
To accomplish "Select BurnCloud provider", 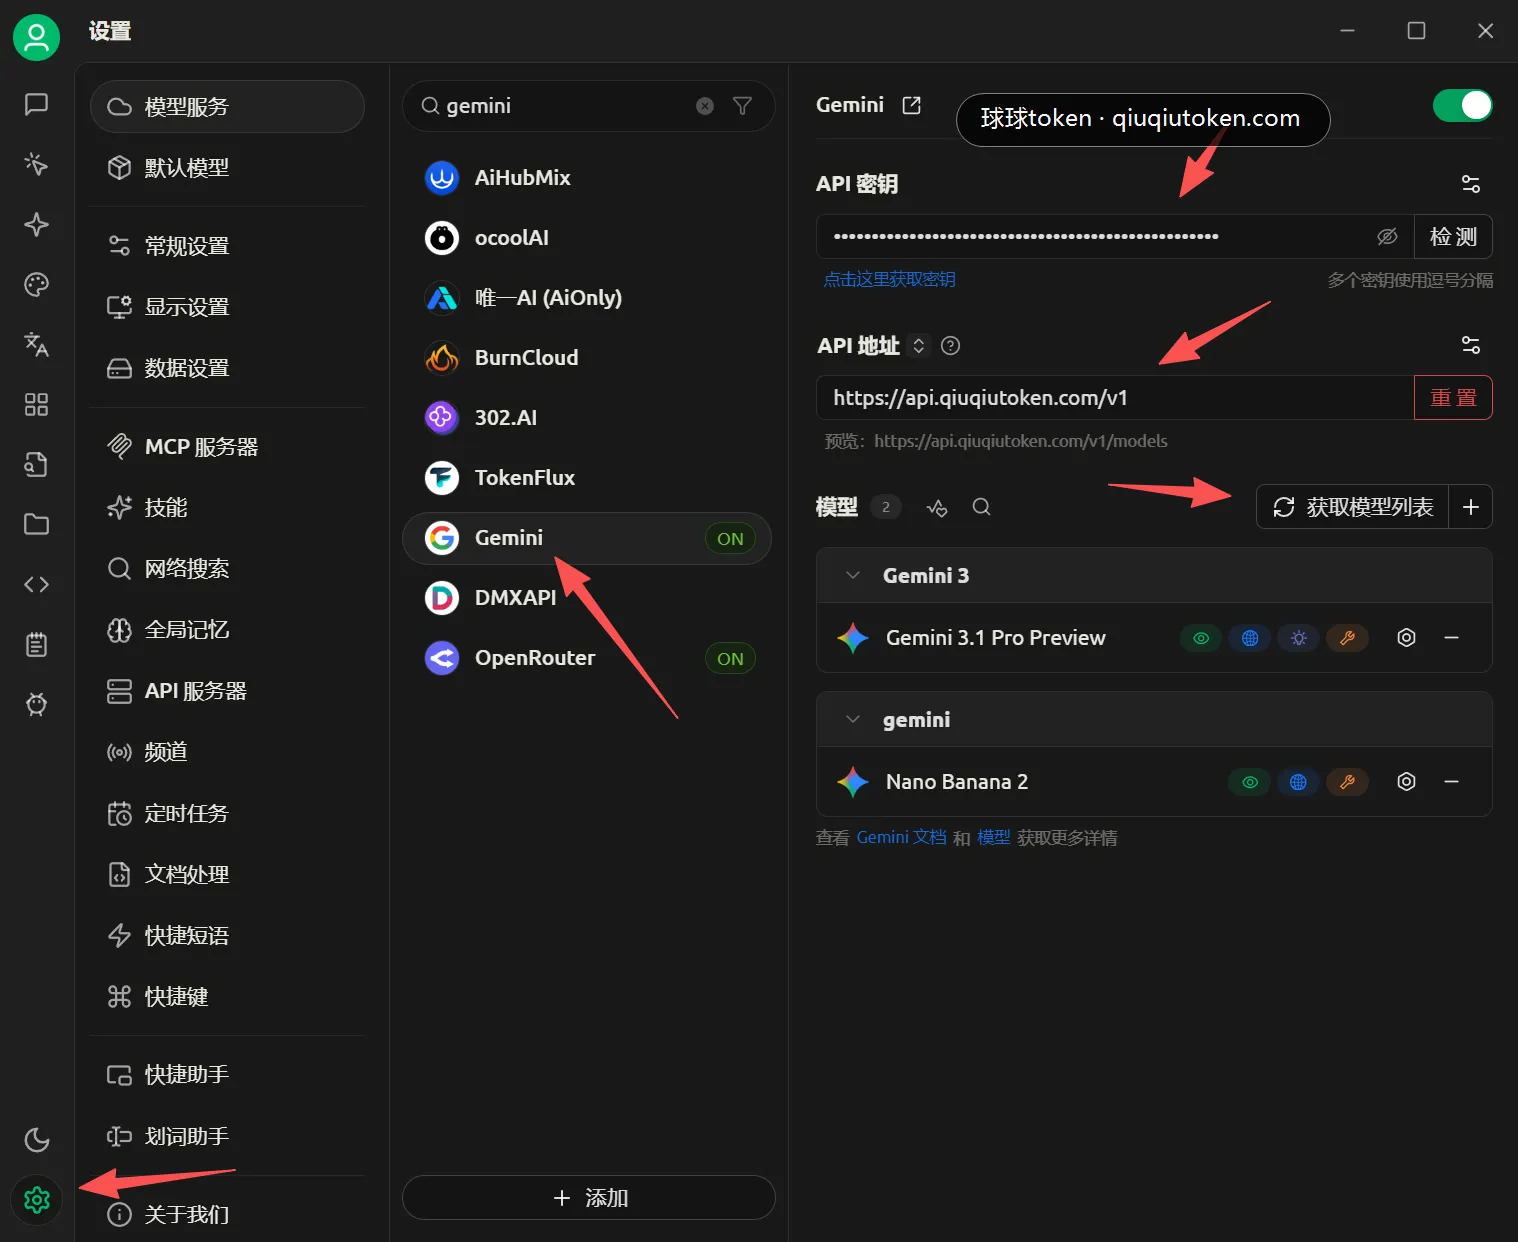I will (x=587, y=357).
